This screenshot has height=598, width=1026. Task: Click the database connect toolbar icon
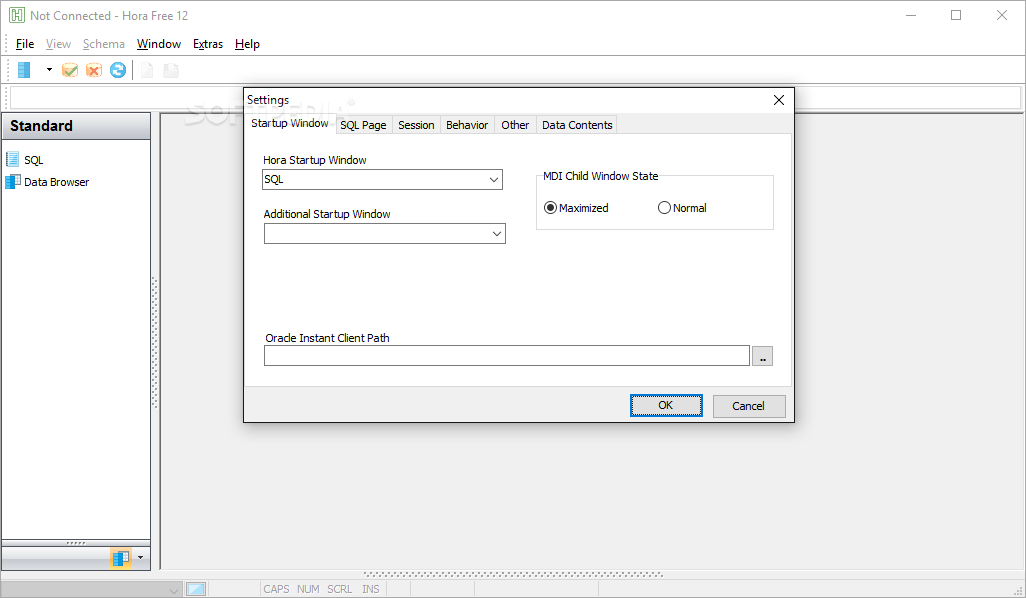point(24,70)
